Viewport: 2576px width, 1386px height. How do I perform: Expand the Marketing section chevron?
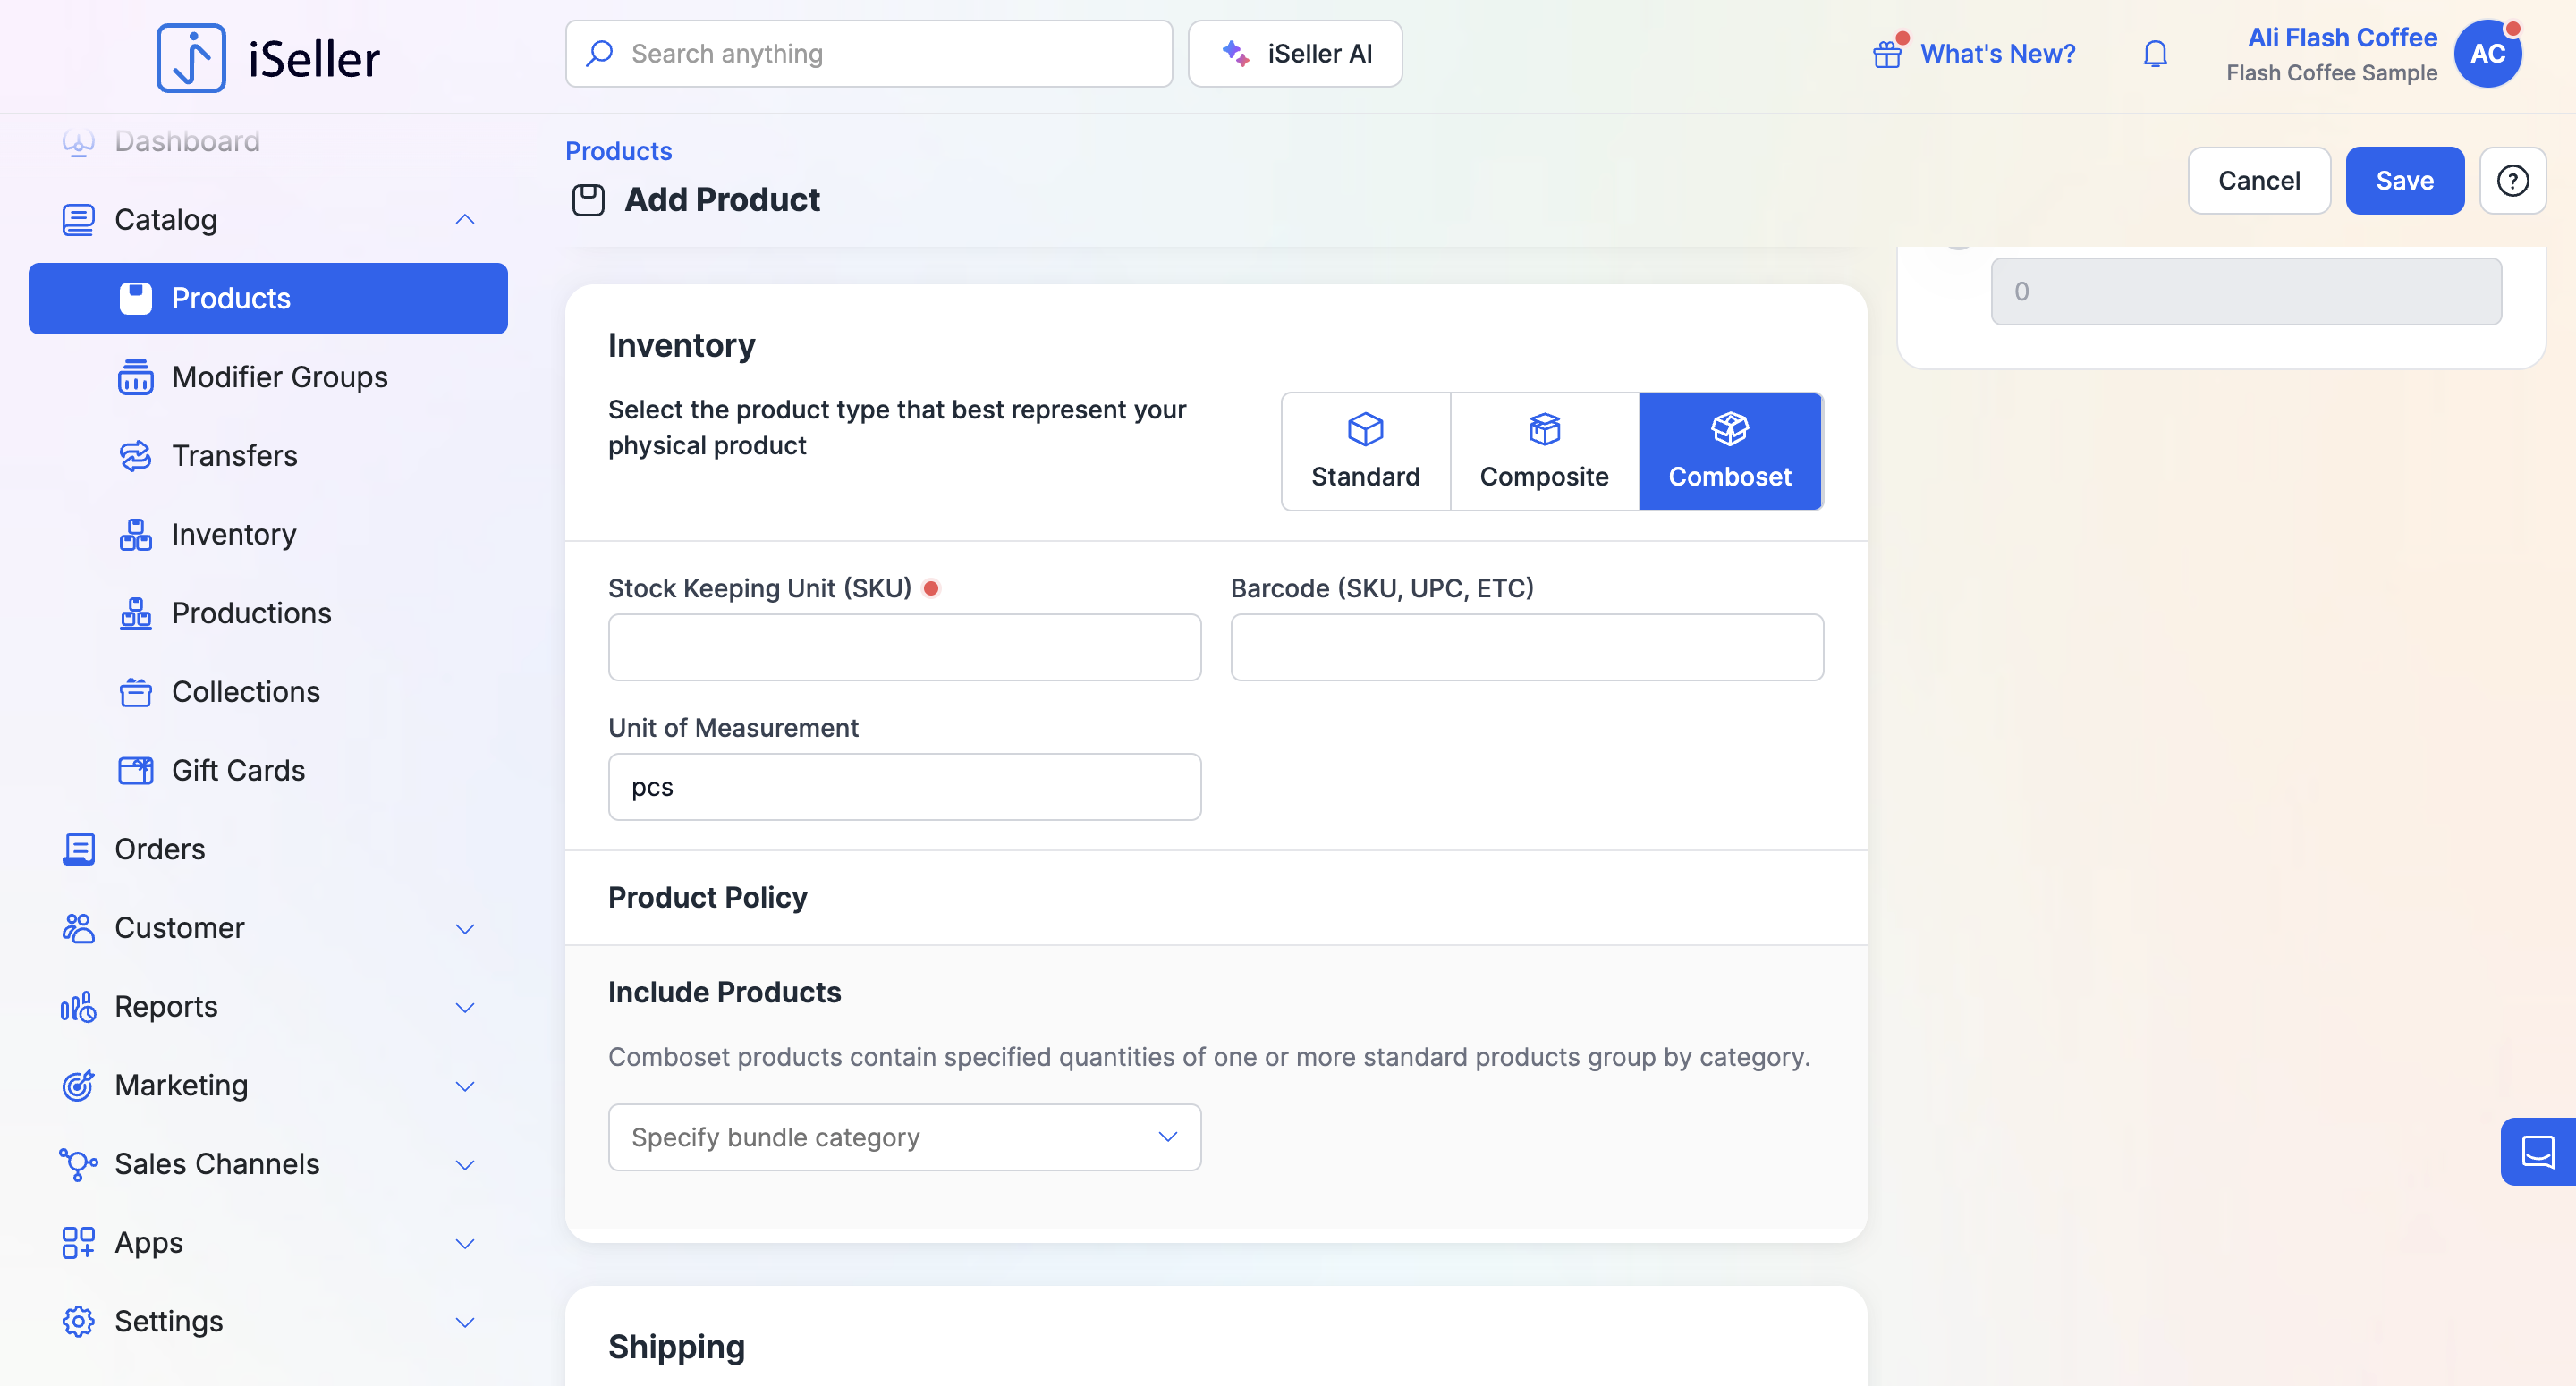point(465,1086)
